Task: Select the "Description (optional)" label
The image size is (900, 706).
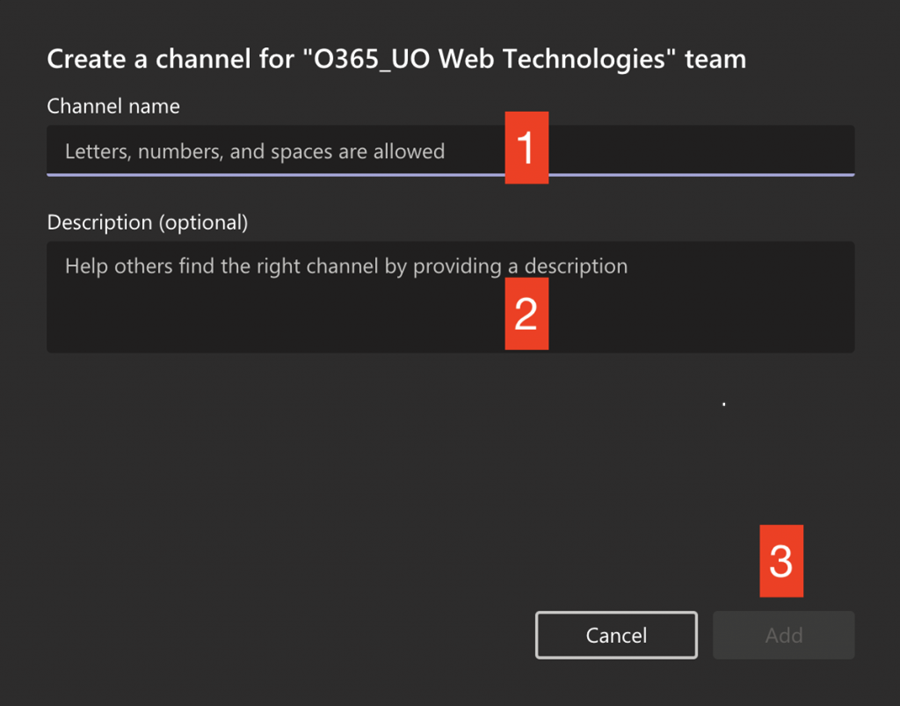Action: tap(148, 223)
